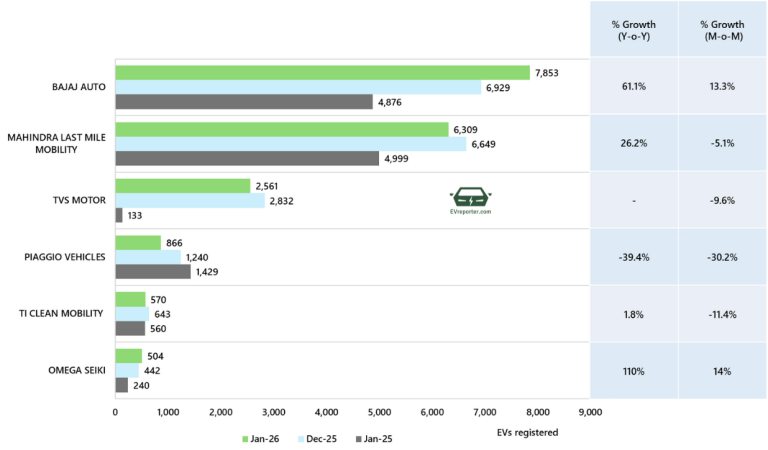This screenshot has width=768, height=450.
Task: Click Piaggio's green bar labeled 866
Action: click(x=138, y=243)
